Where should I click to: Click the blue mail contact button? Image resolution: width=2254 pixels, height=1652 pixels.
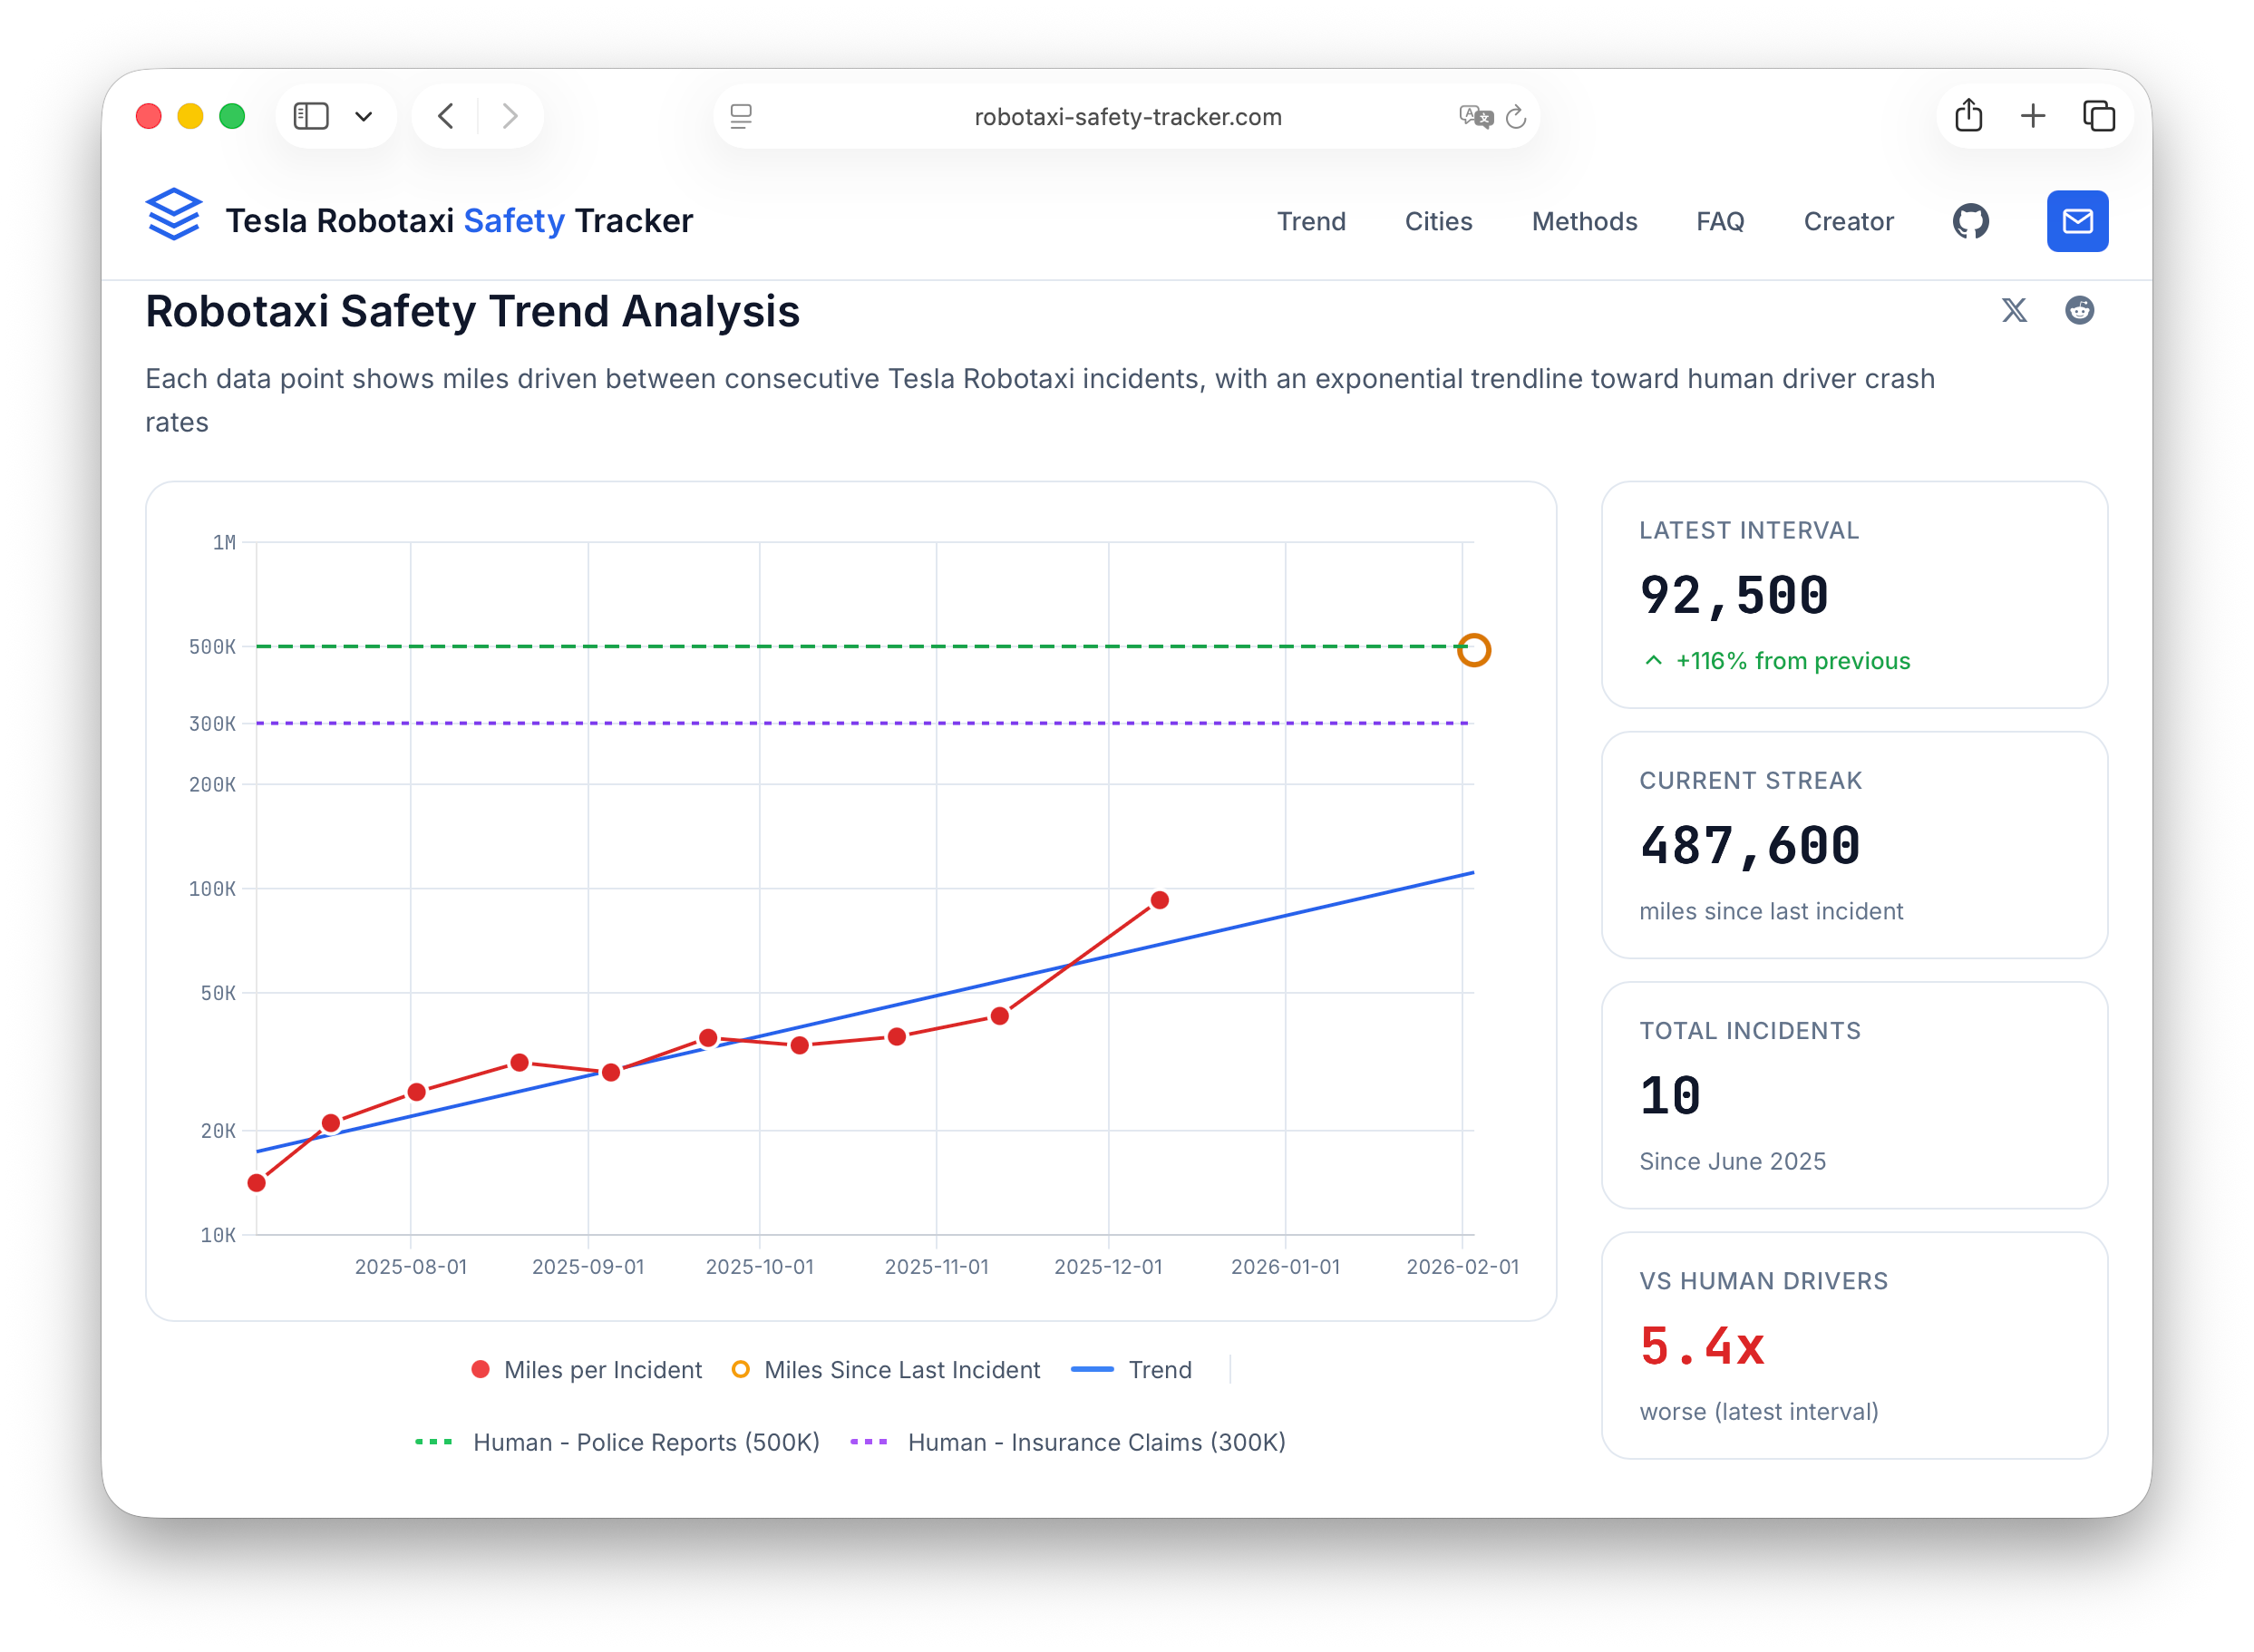click(x=2077, y=221)
